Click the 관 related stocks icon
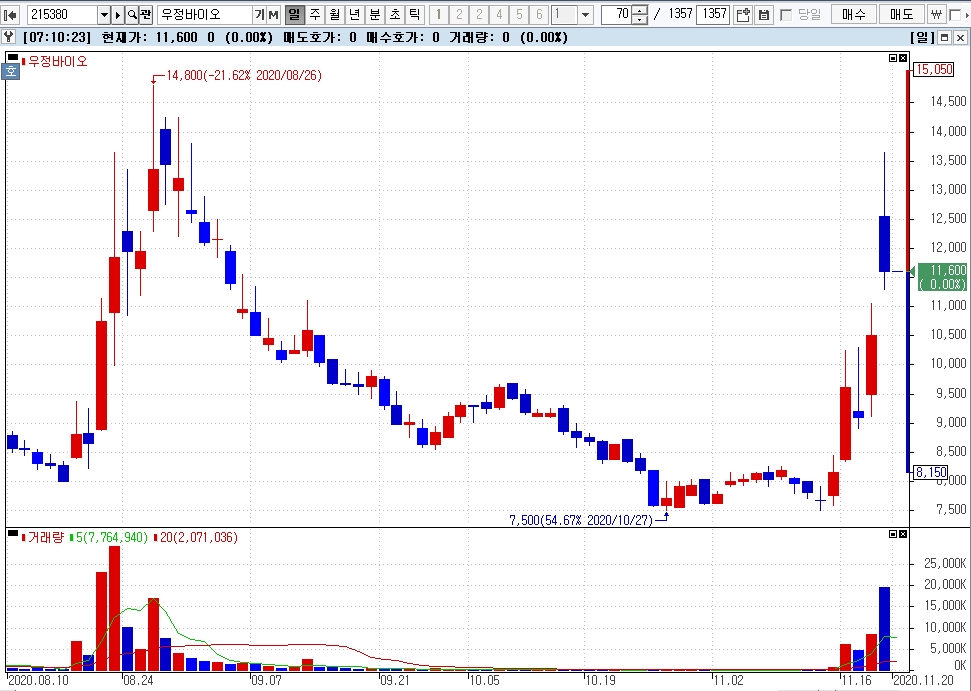Image resolution: width=971 pixels, height=691 pixels. tap(146, 15)
